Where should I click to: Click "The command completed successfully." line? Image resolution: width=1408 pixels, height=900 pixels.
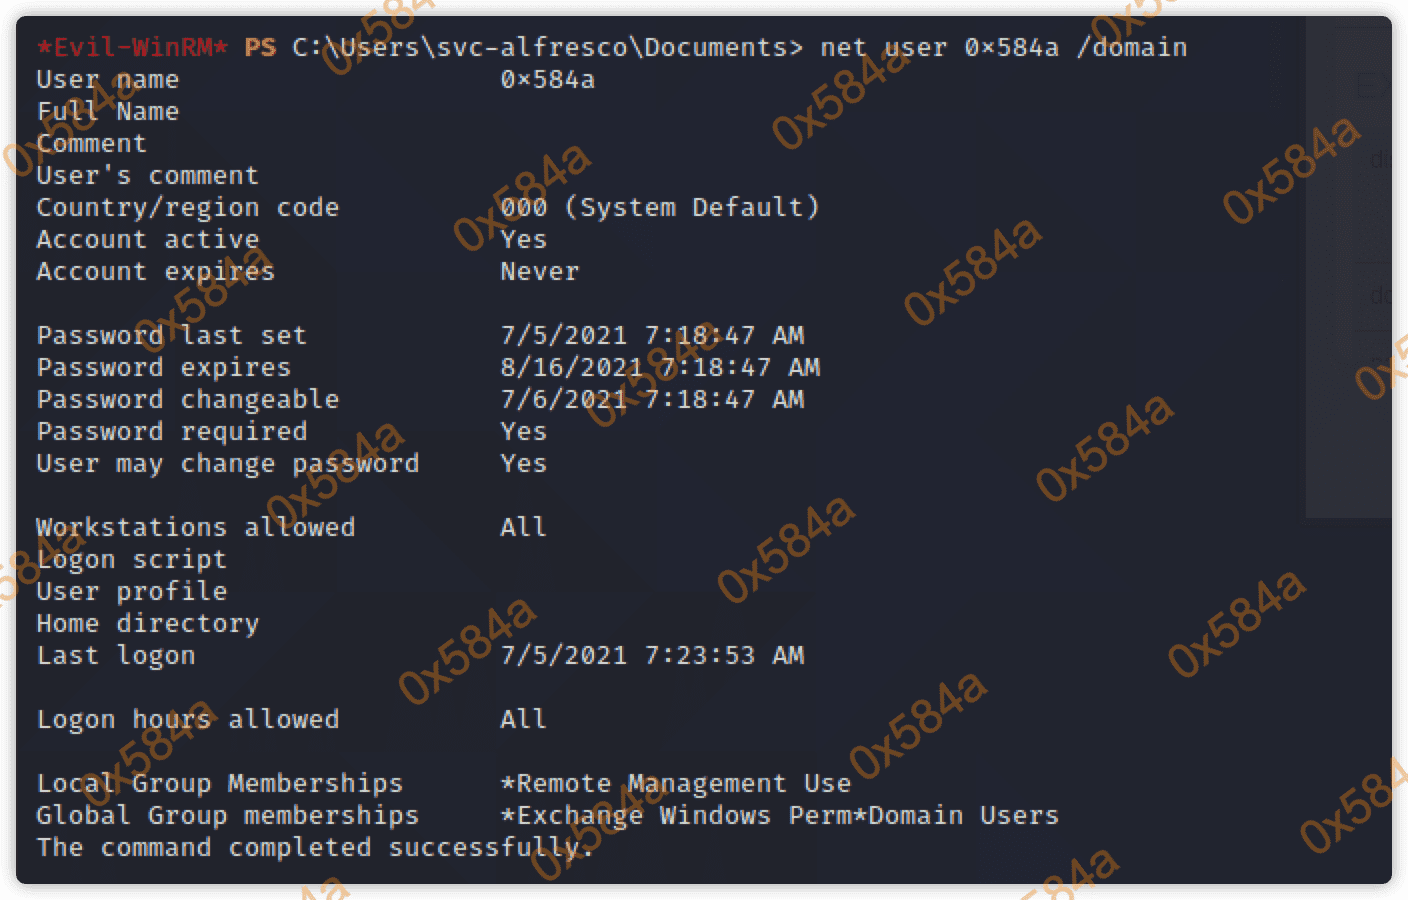tap(314, 847)
